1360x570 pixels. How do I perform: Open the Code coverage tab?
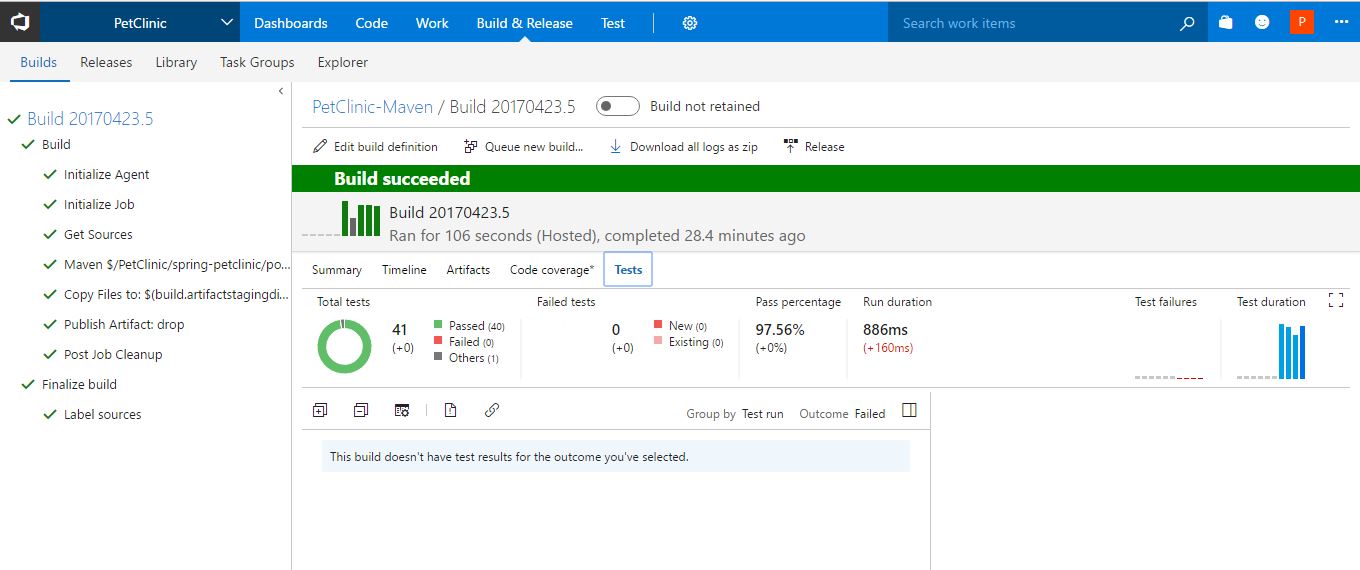[x=552, y=270]
